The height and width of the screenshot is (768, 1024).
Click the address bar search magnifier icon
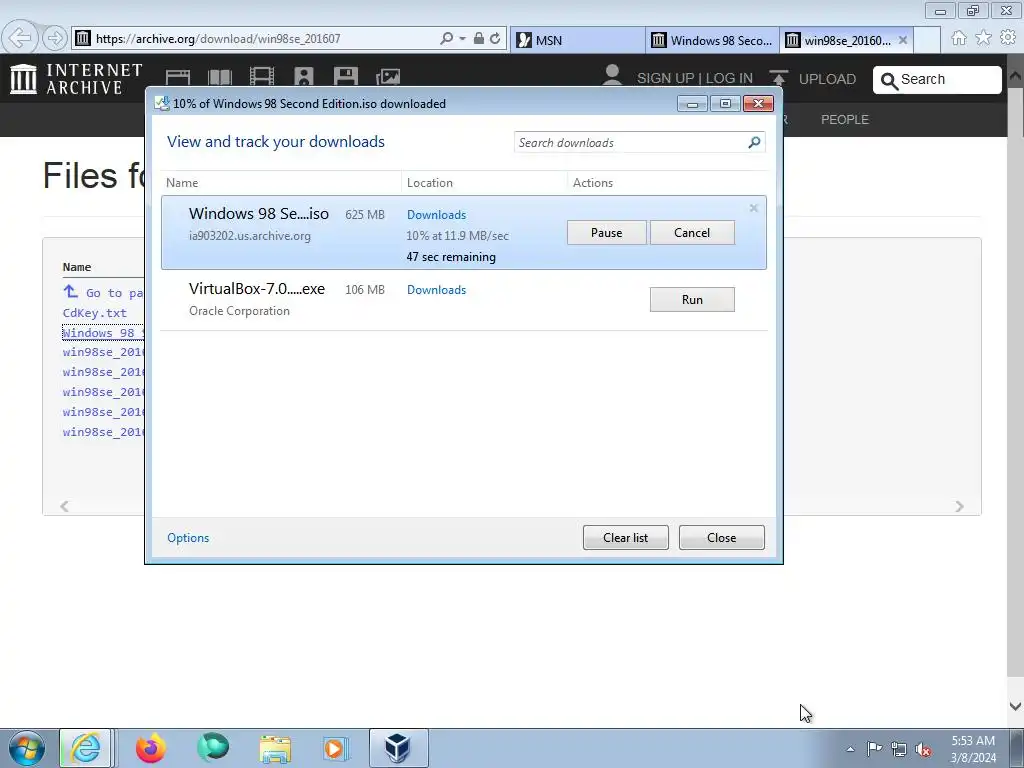pos(447,39)
